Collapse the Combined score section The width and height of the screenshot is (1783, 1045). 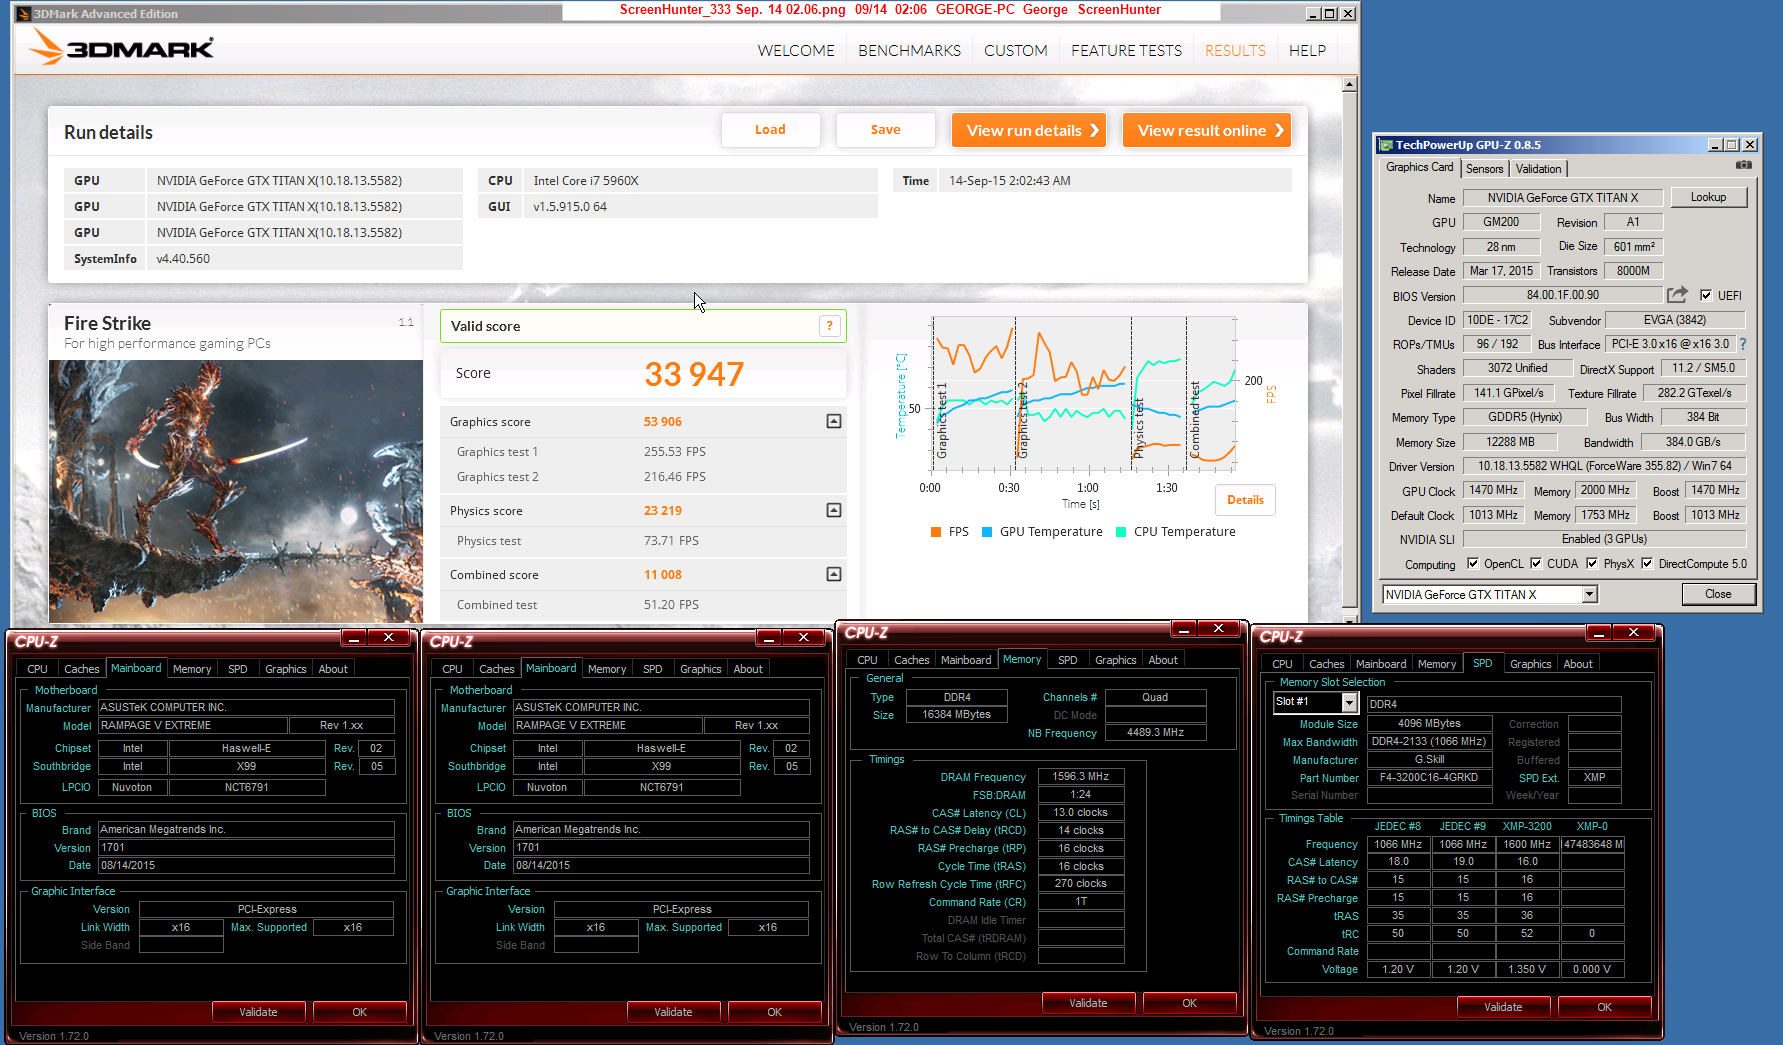click(834, 574)
